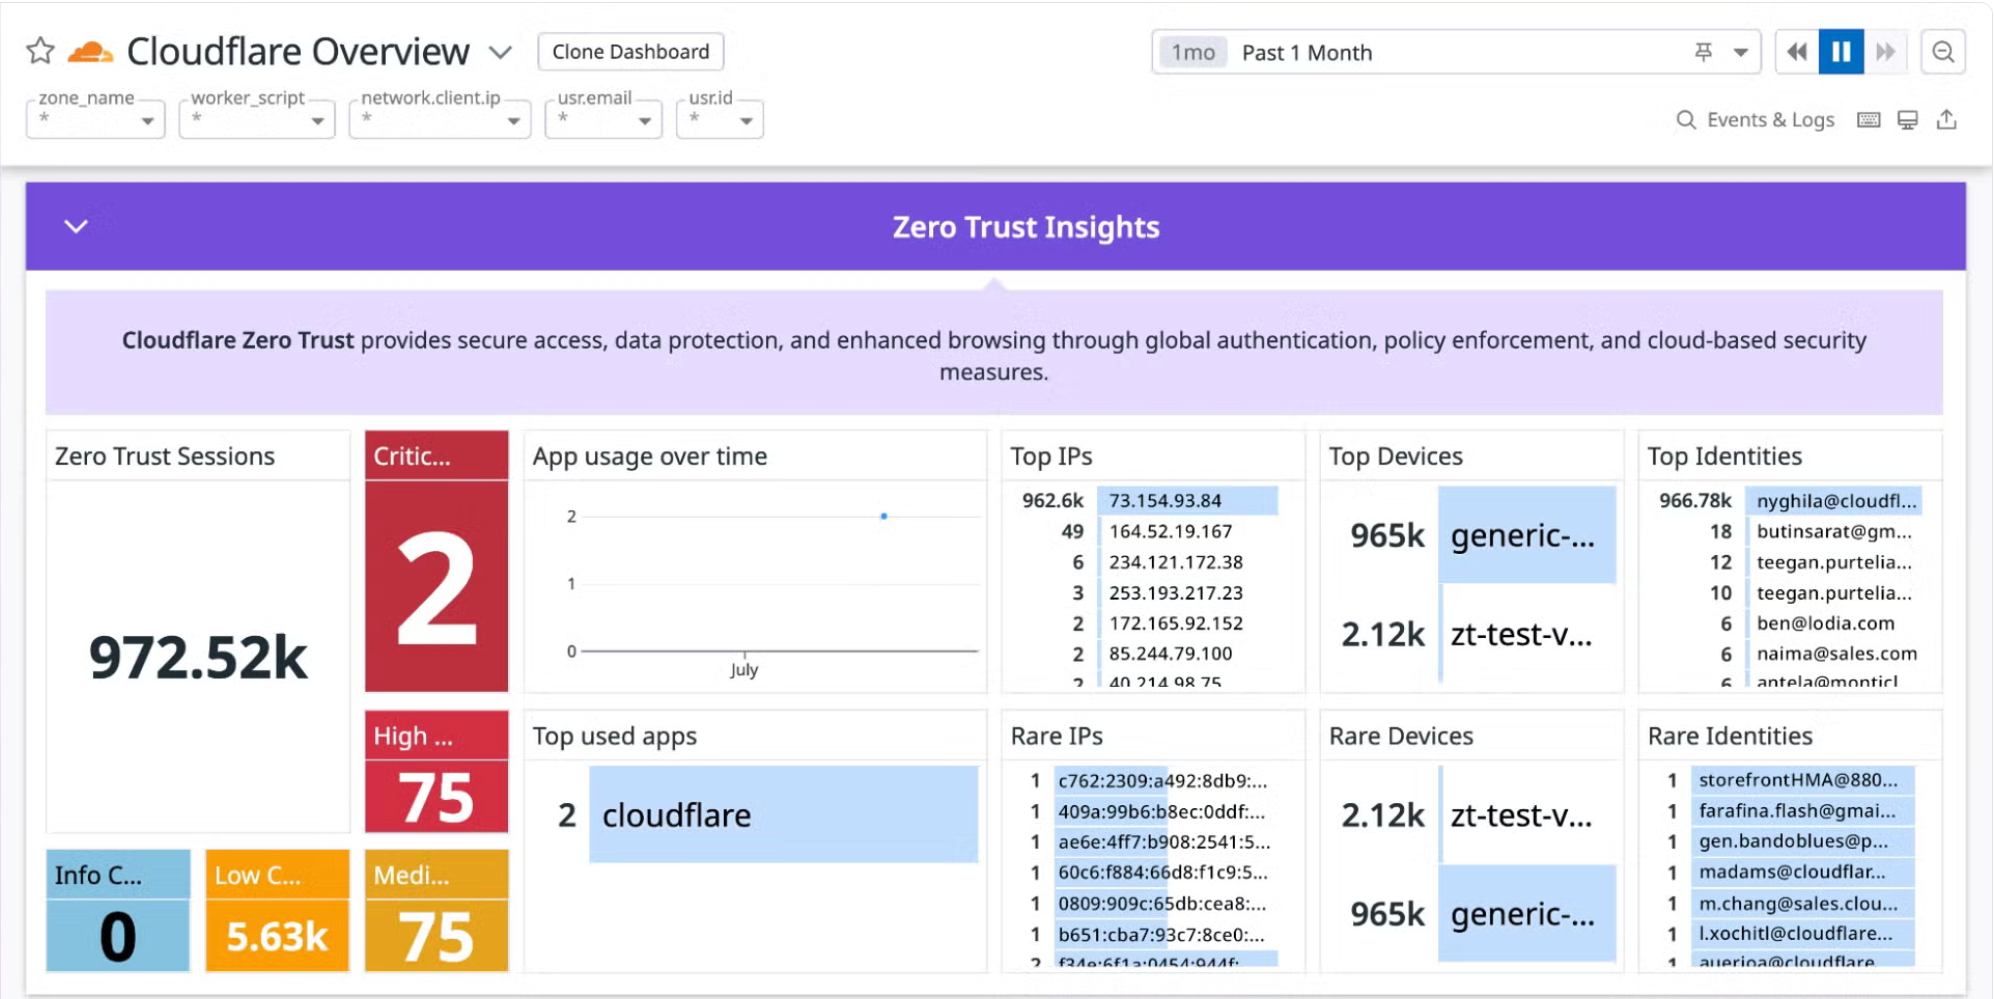Select generic- device in Rare Devices
The image size is (1995, 999).
click(x=1526, y=913)
